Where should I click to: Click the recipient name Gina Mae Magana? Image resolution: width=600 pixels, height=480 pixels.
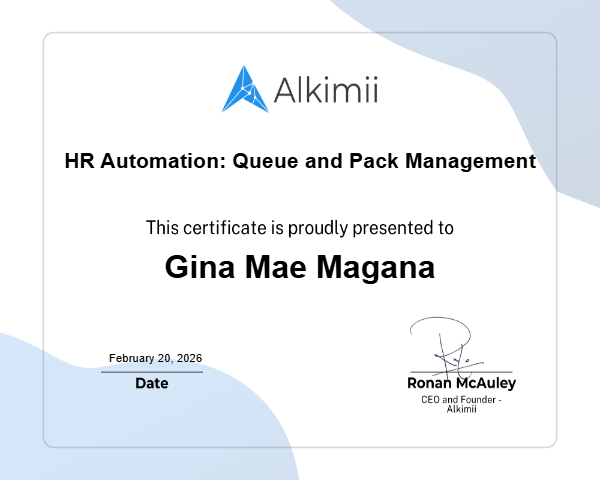coord(300,268)
